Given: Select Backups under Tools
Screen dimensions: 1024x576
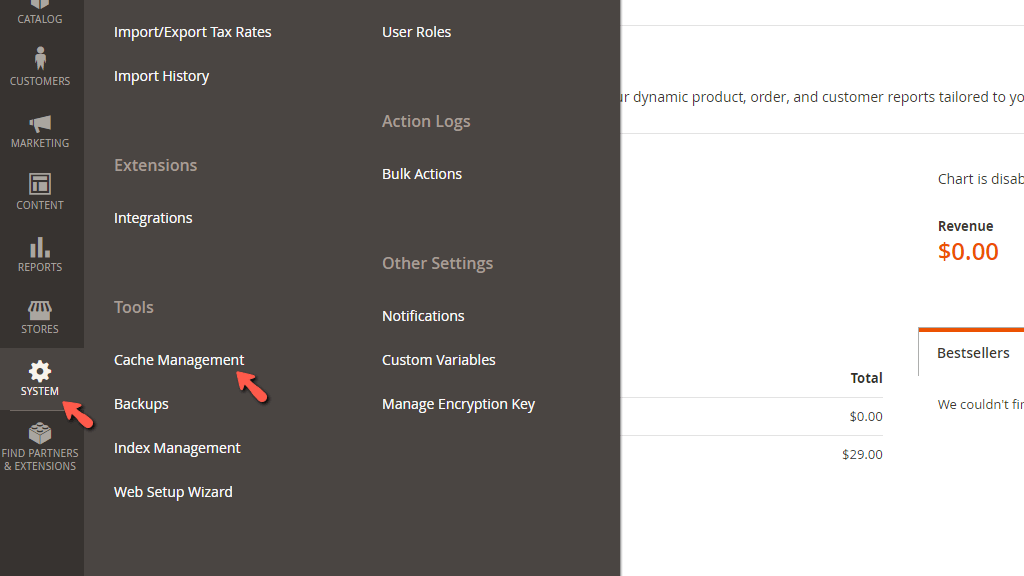Looking at the screenshot, I should pos(141,403).
